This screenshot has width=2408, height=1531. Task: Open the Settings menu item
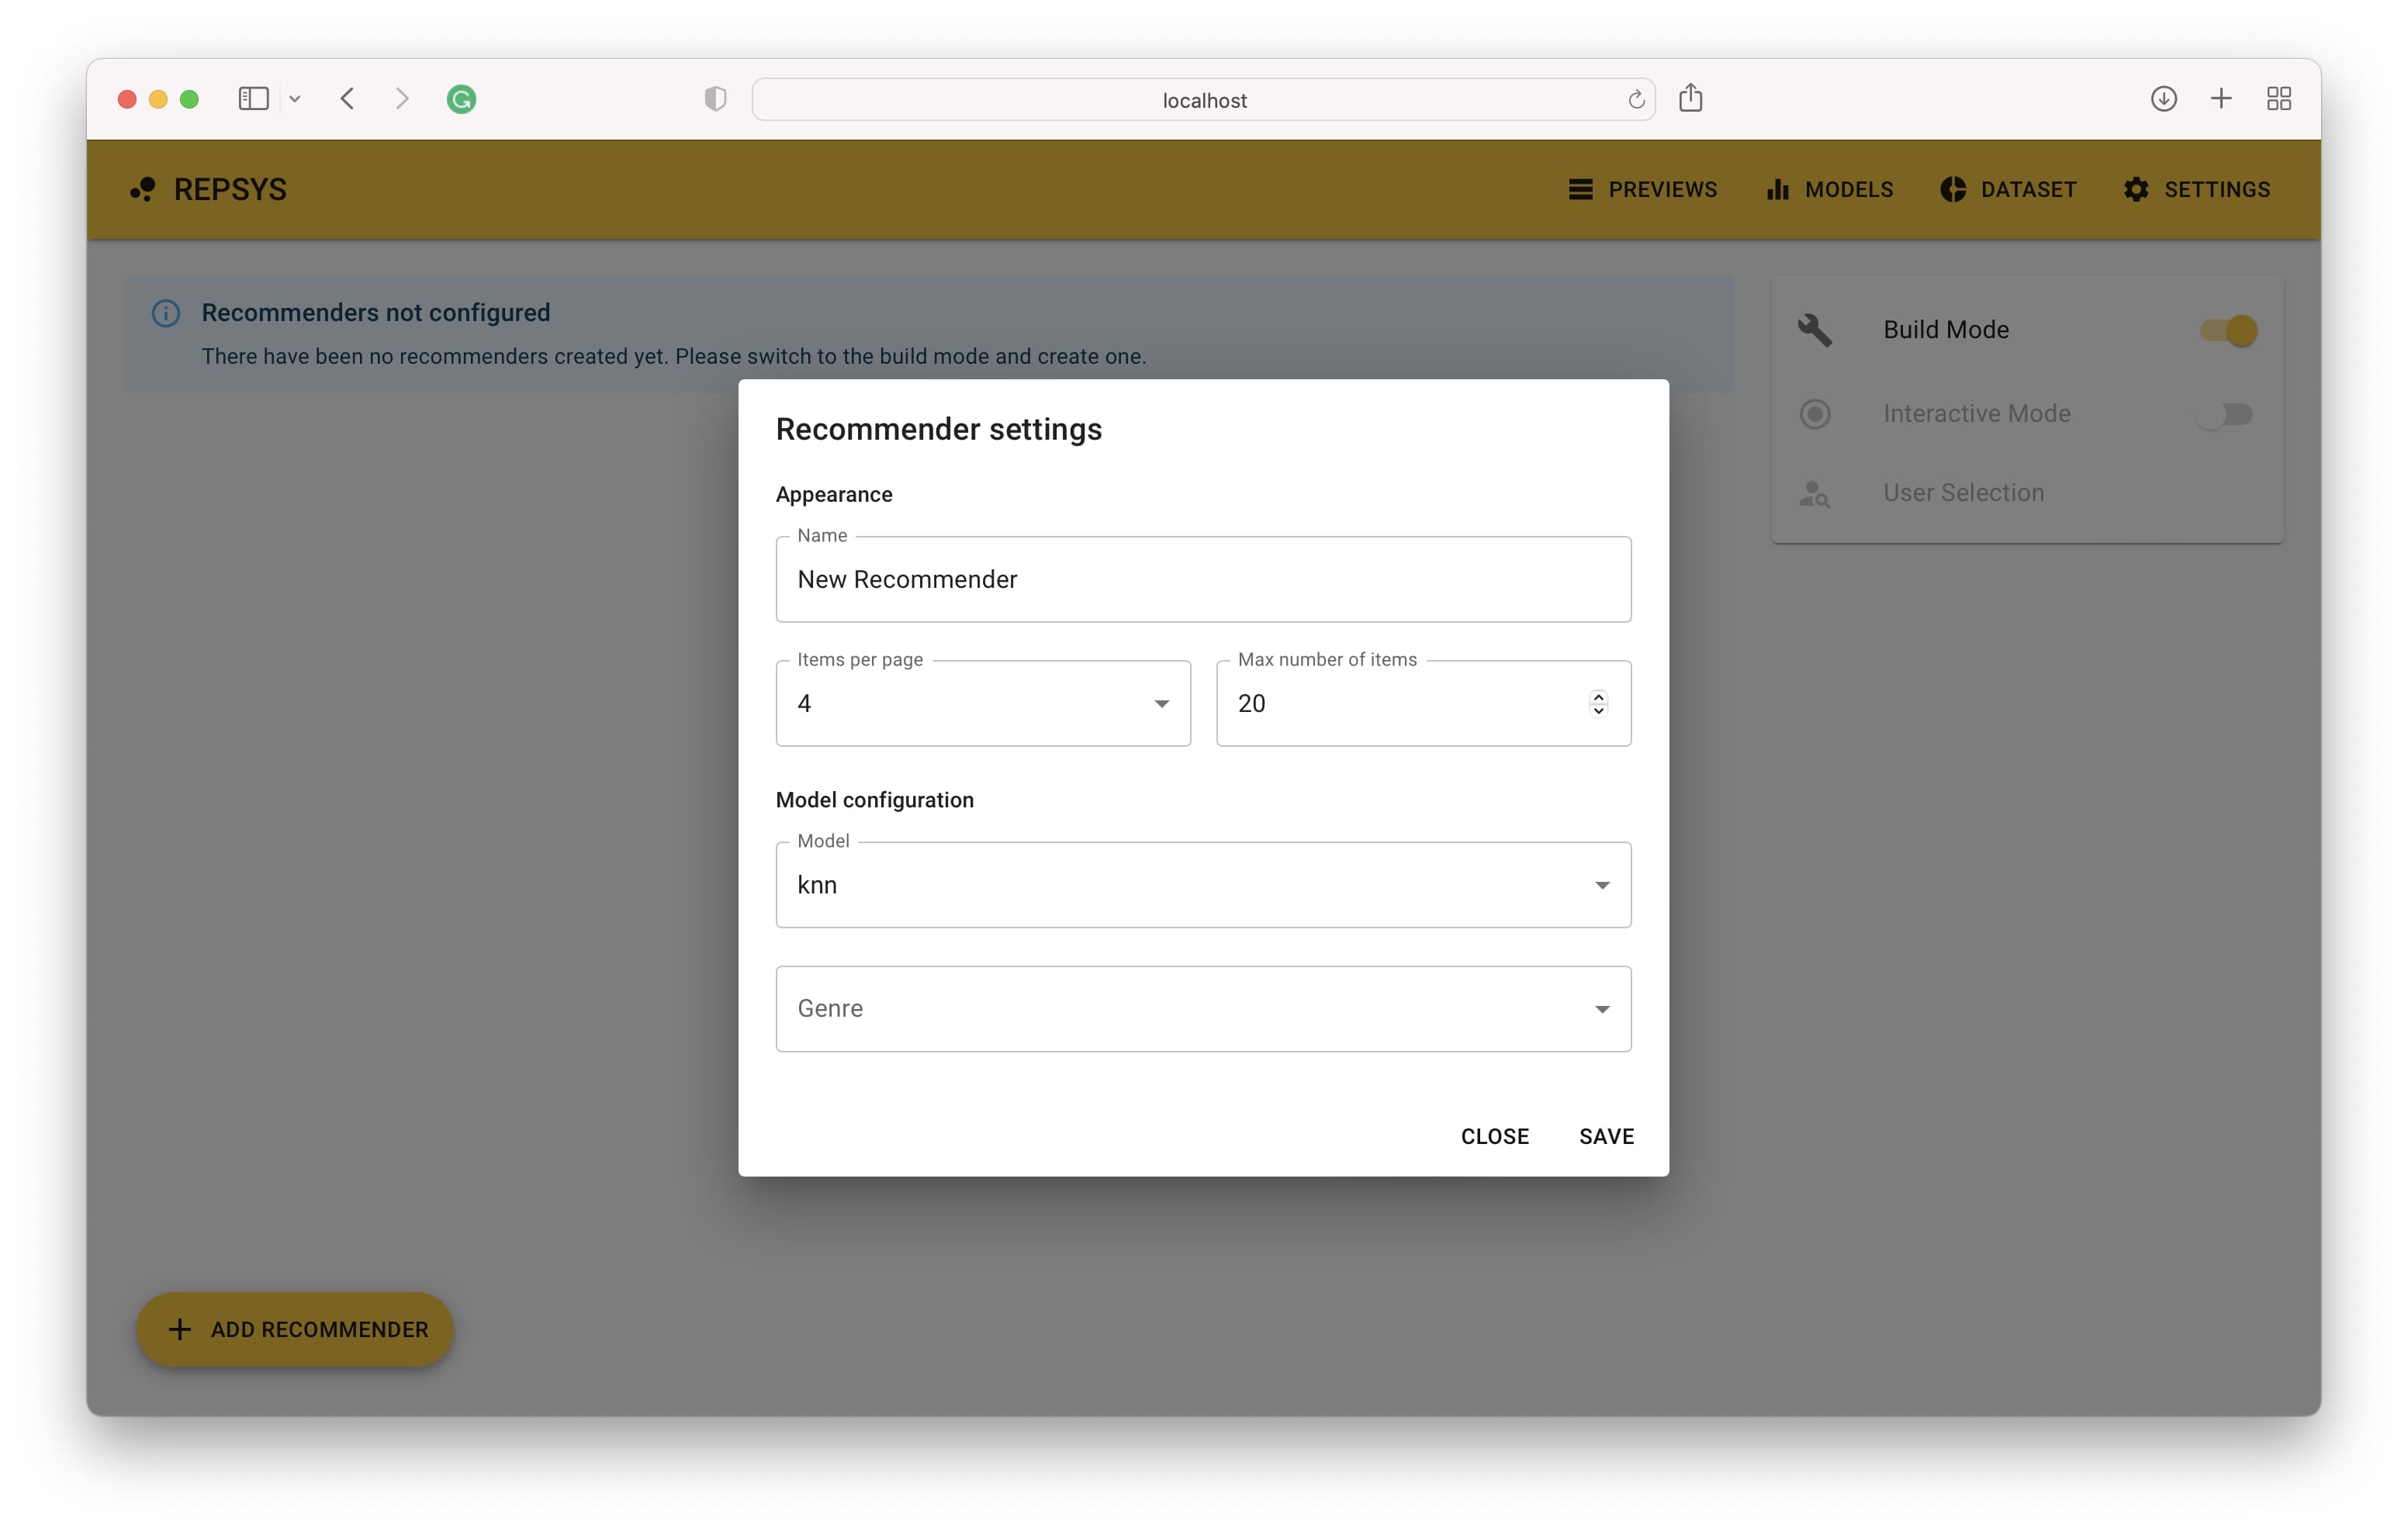[2197, 189]
